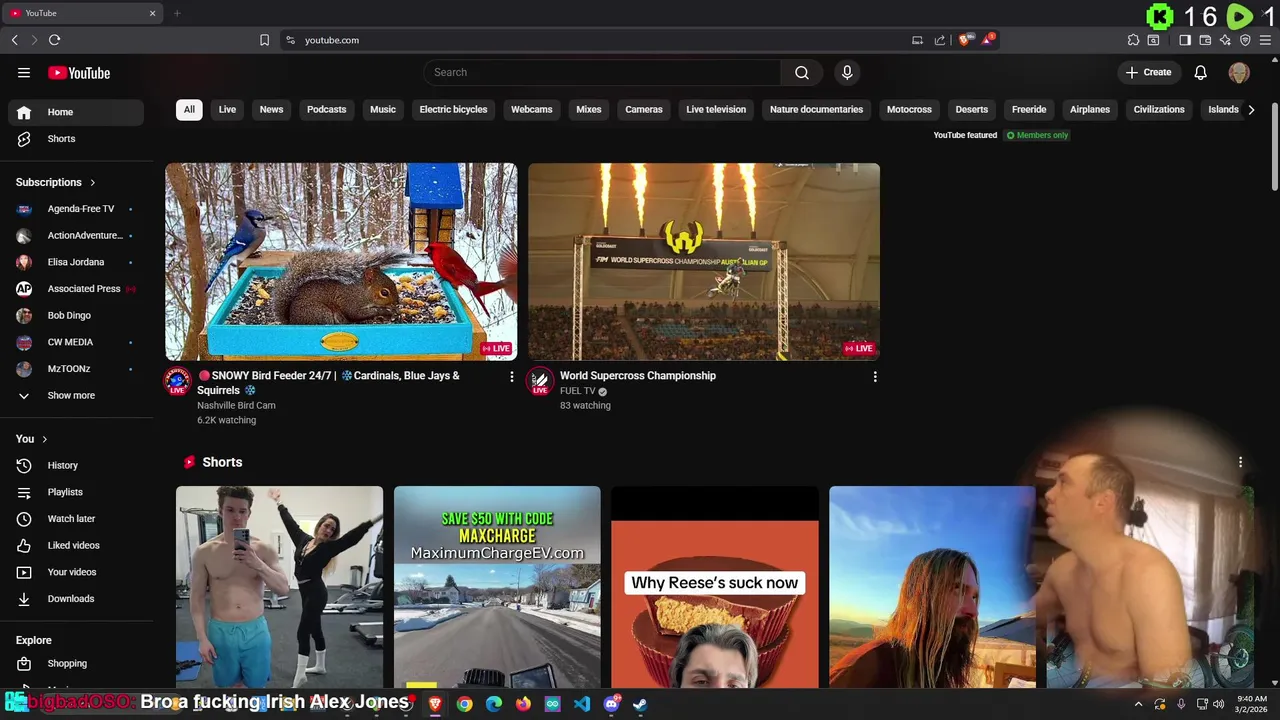Open the Associated Press subscription

pyautogui.click(x=76, y=289)
